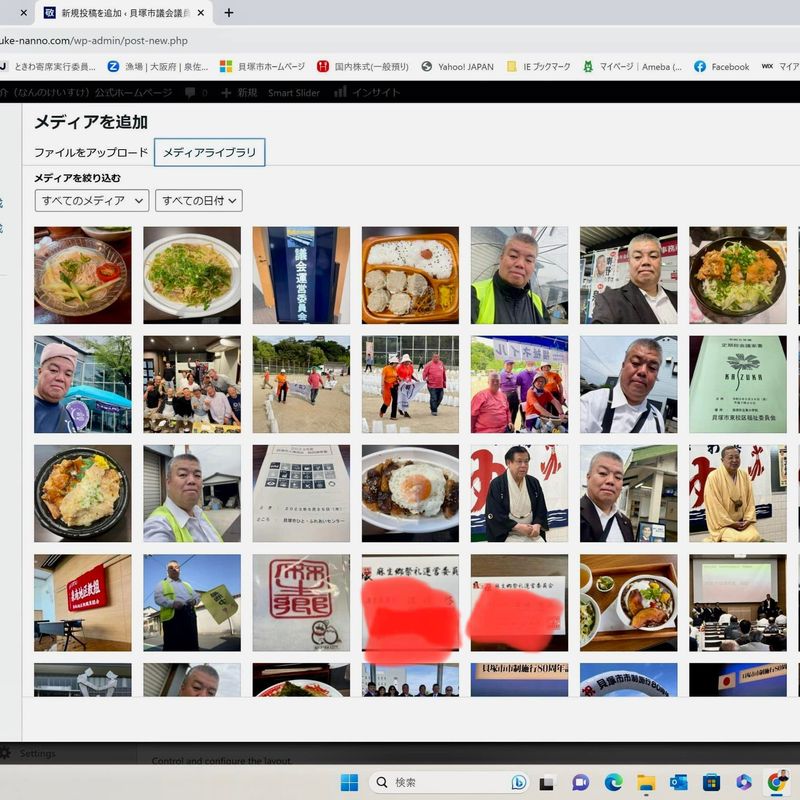Open File Explorer from taskbar

click(646, 782)
